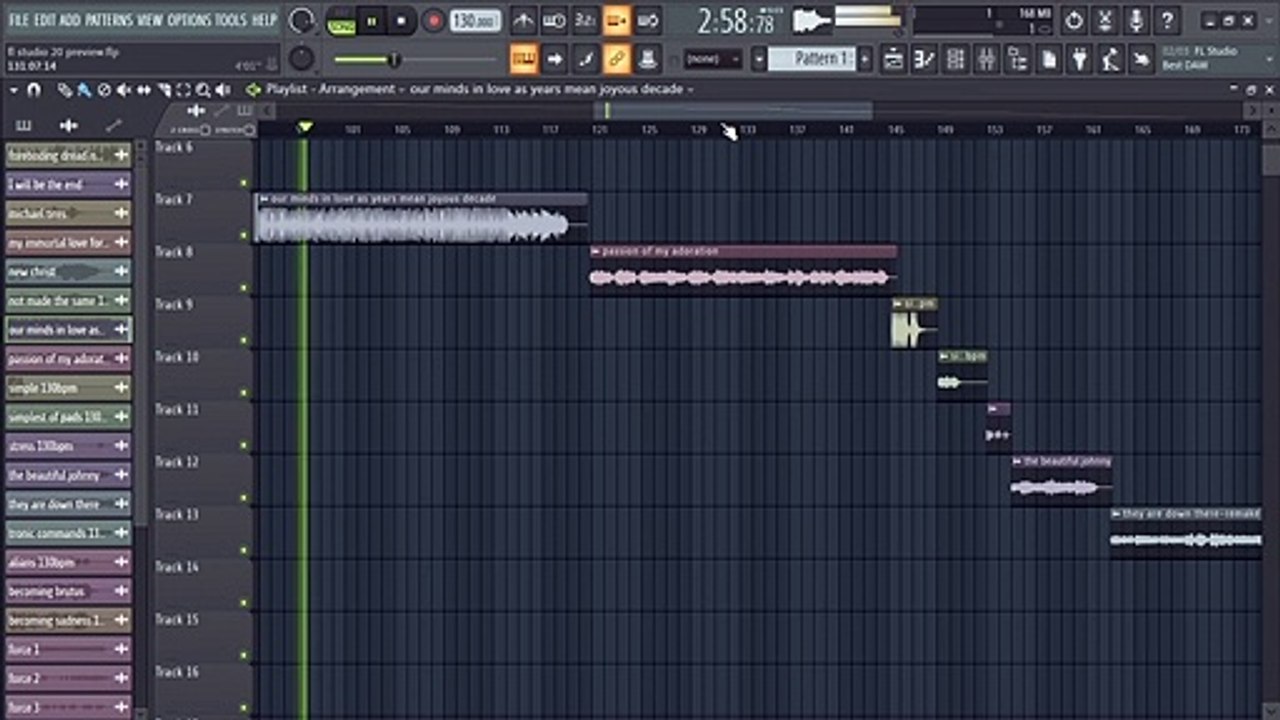Show audio clips filter in picker panel

(x=68, y=125)
